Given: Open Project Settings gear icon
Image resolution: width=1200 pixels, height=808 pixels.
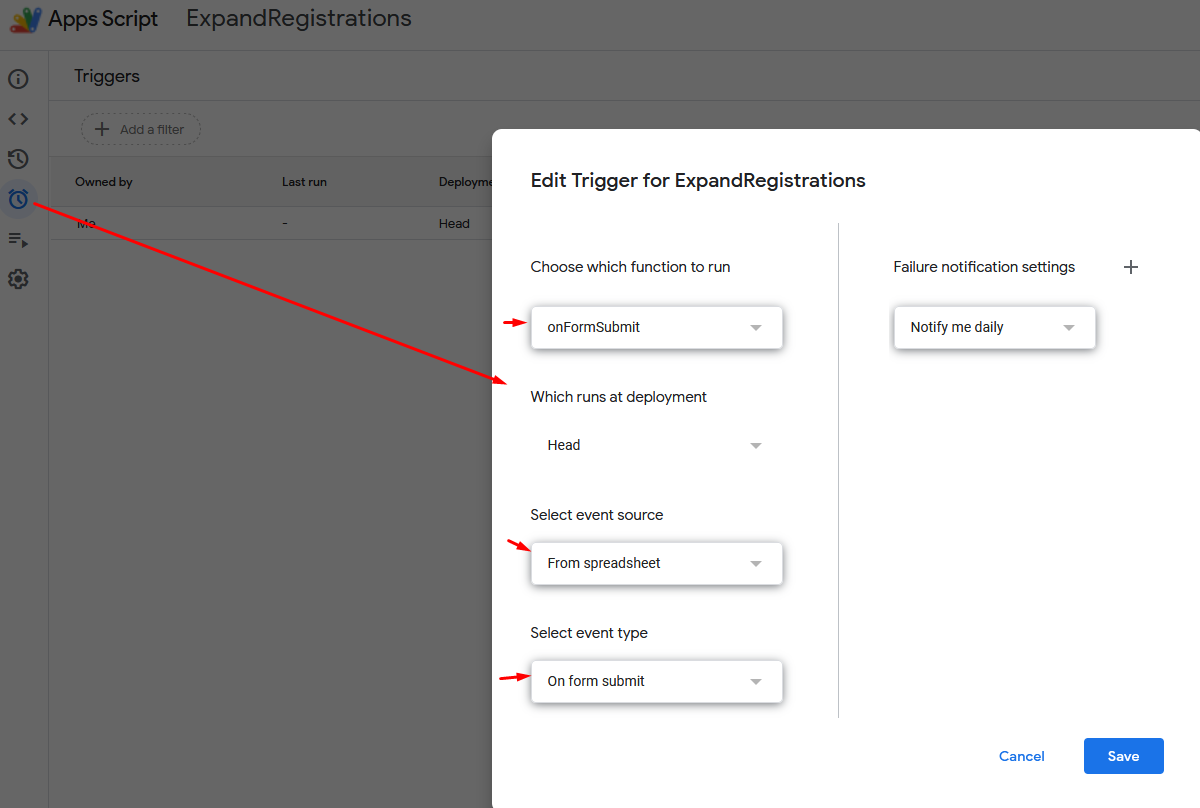Looking at the screenshot, I should click(18, 279).
